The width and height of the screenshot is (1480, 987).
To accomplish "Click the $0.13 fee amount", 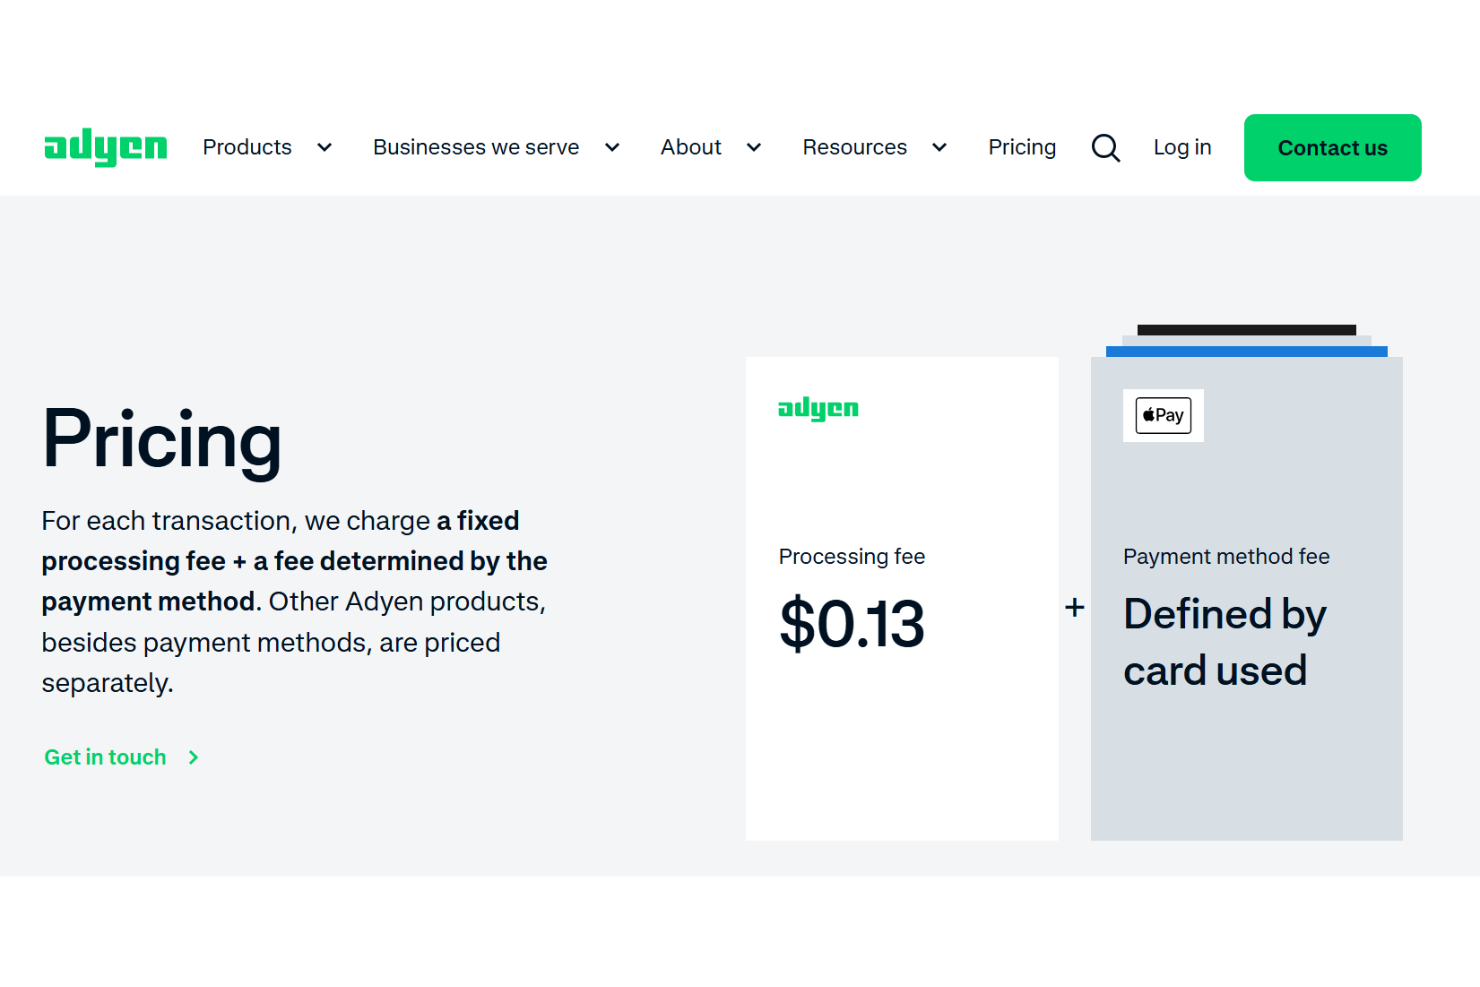I will coord(852,624).
